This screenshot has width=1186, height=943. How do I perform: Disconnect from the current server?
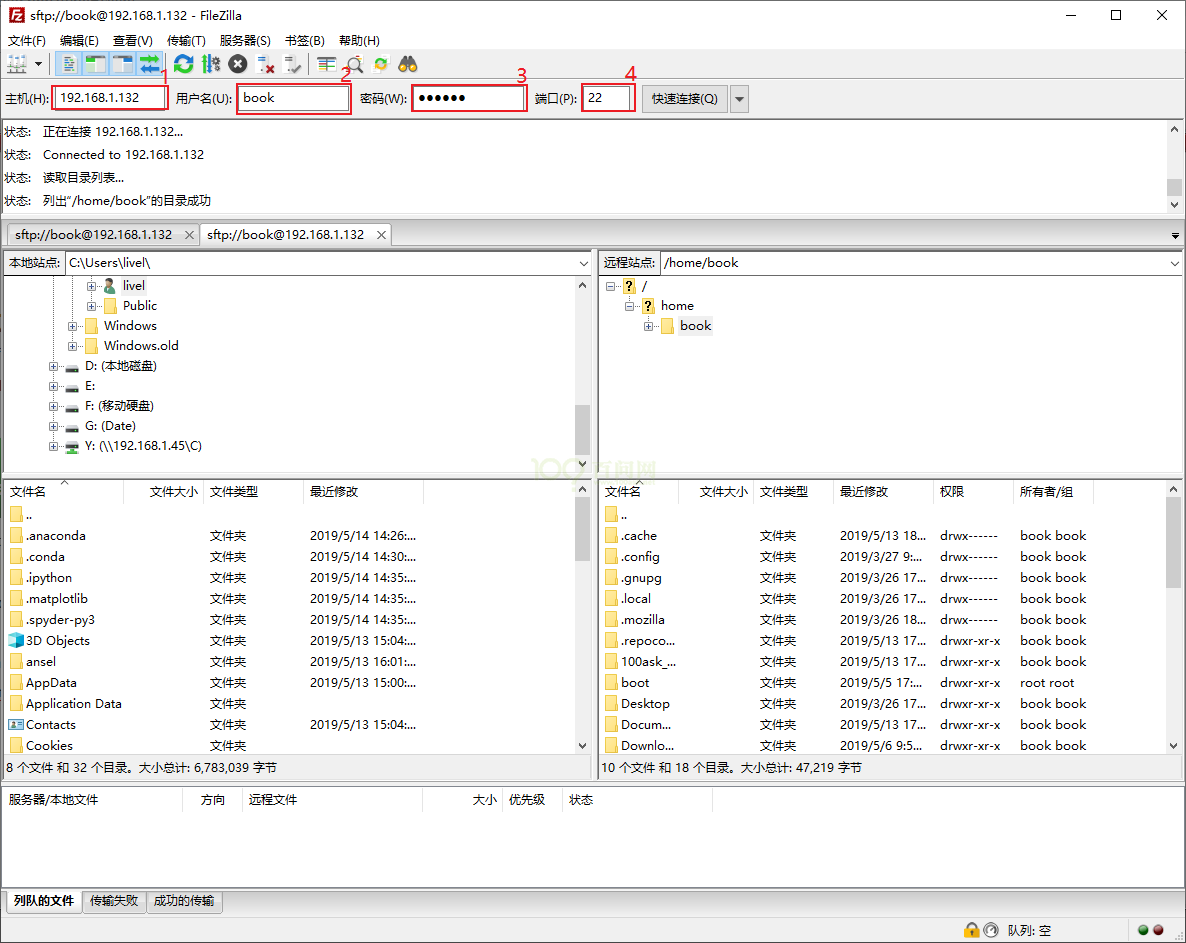point(265,64)
